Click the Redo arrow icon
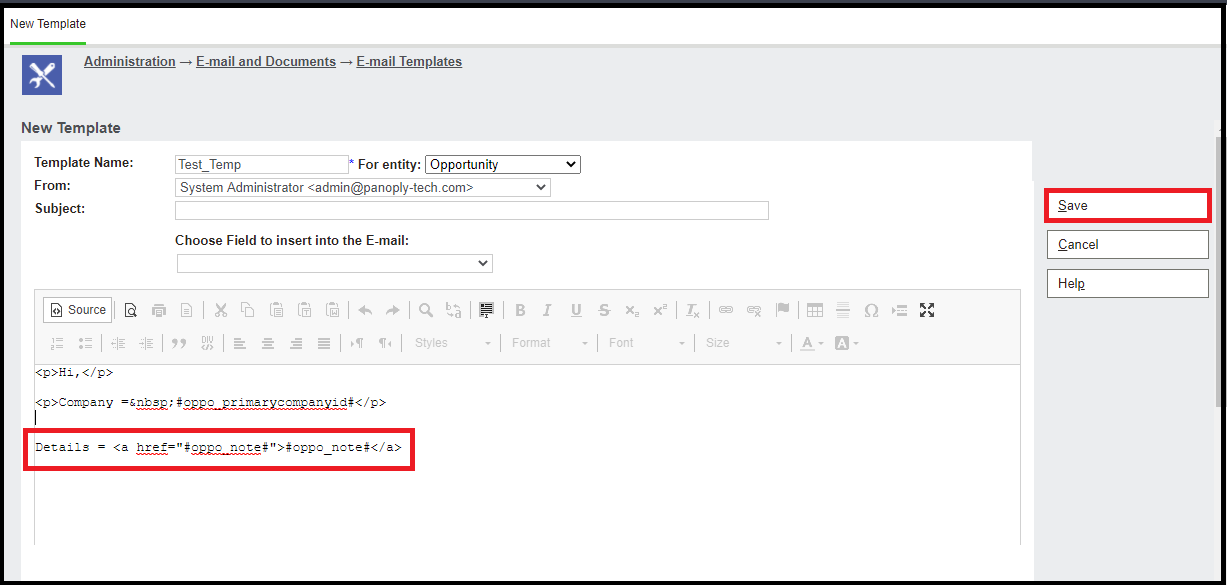The height and width of the screenshot is (585, 1227). pos(393,310)
